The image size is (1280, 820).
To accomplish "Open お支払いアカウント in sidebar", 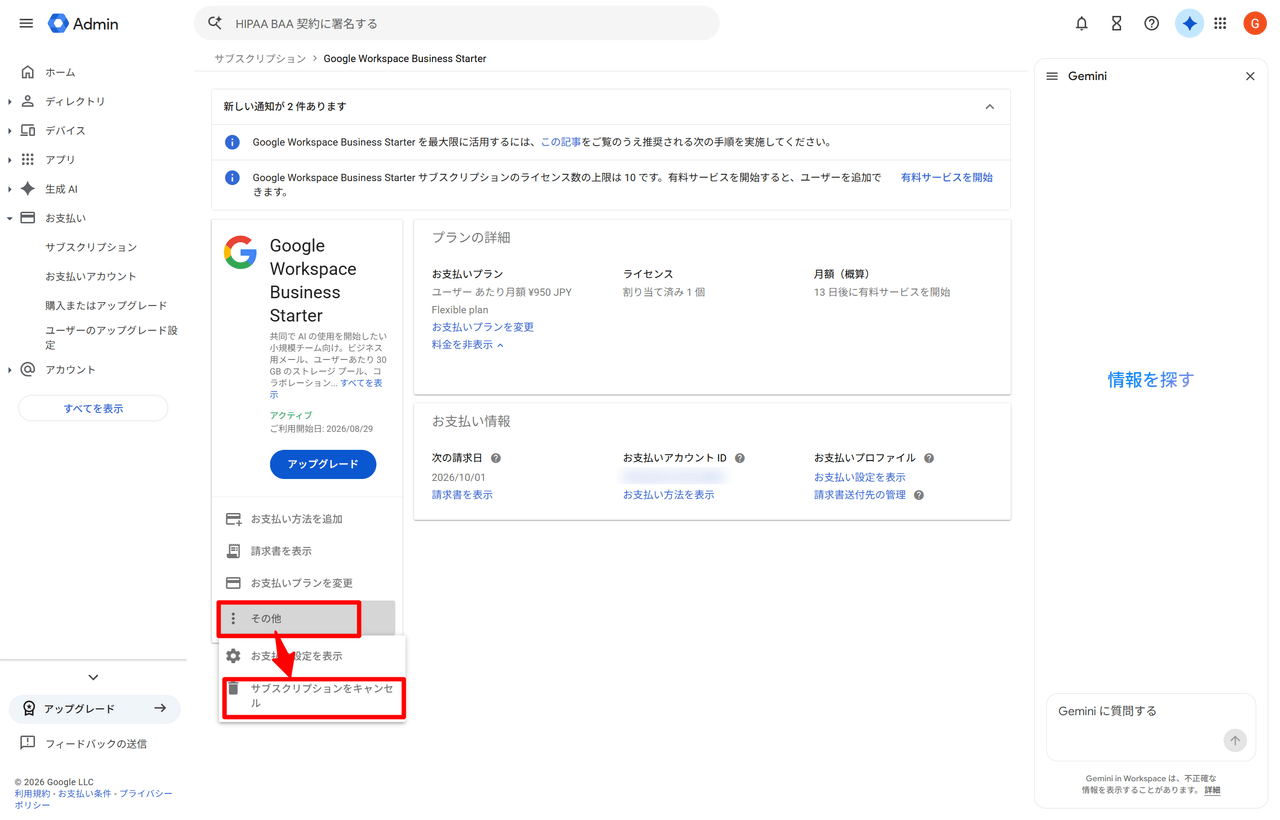I will (91, 276).
